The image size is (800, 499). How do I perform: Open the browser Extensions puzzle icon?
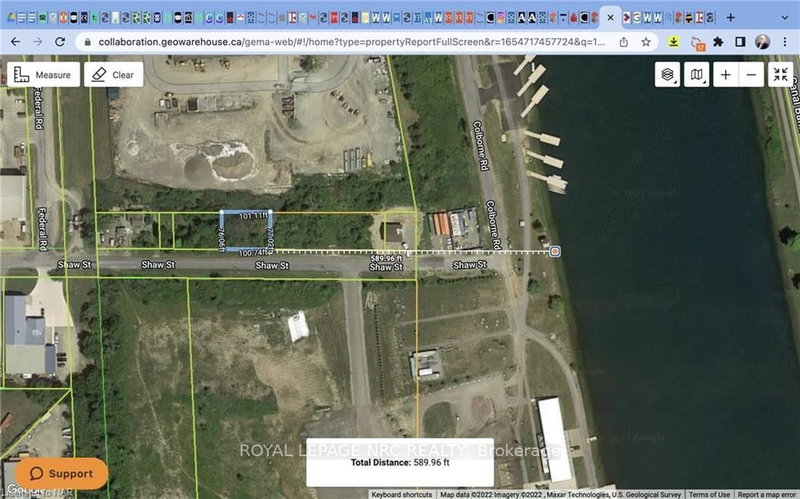click(x=716, y=42)
